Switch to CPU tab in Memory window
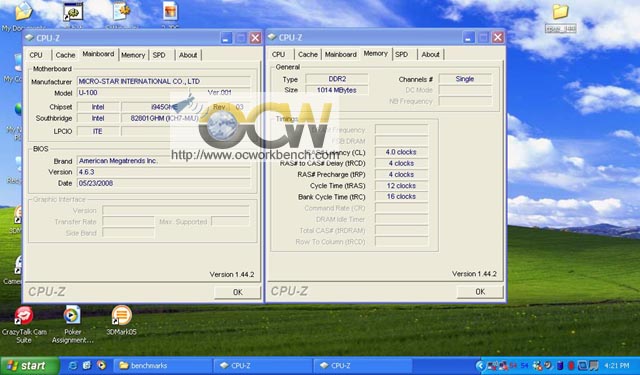Image resolution: width=640 pixels, height=375 pixels. pyautogui.click(x=278, y=54)
